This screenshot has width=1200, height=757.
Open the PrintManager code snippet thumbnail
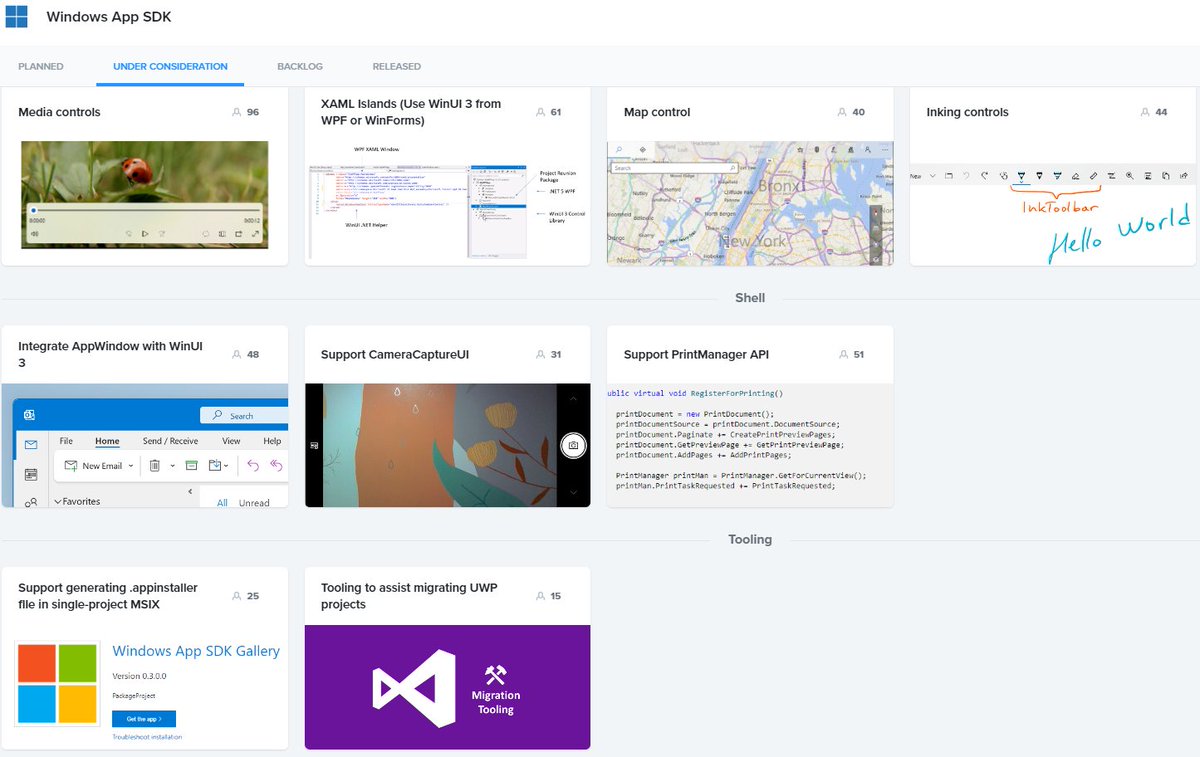[x=750, y=445]
